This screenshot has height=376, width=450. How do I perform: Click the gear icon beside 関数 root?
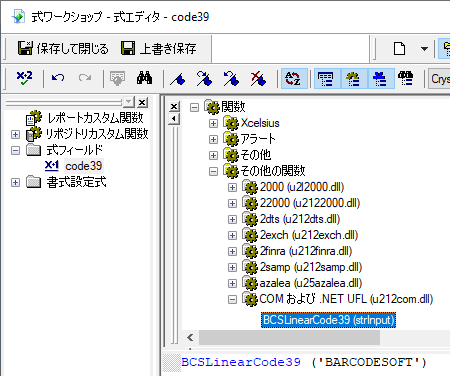212,107
